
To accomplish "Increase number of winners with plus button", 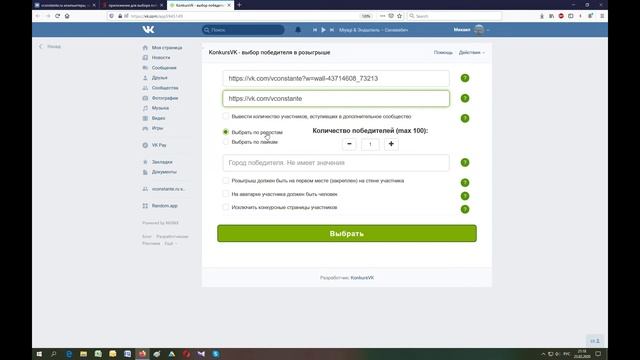I will pyautogui.click(x=391, y=144).
